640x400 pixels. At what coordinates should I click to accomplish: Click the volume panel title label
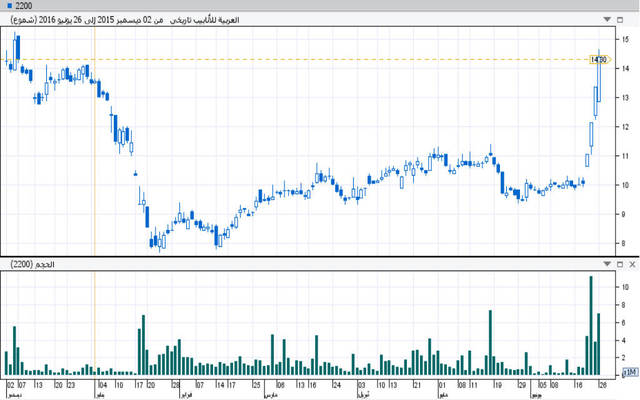coord(33,264)
